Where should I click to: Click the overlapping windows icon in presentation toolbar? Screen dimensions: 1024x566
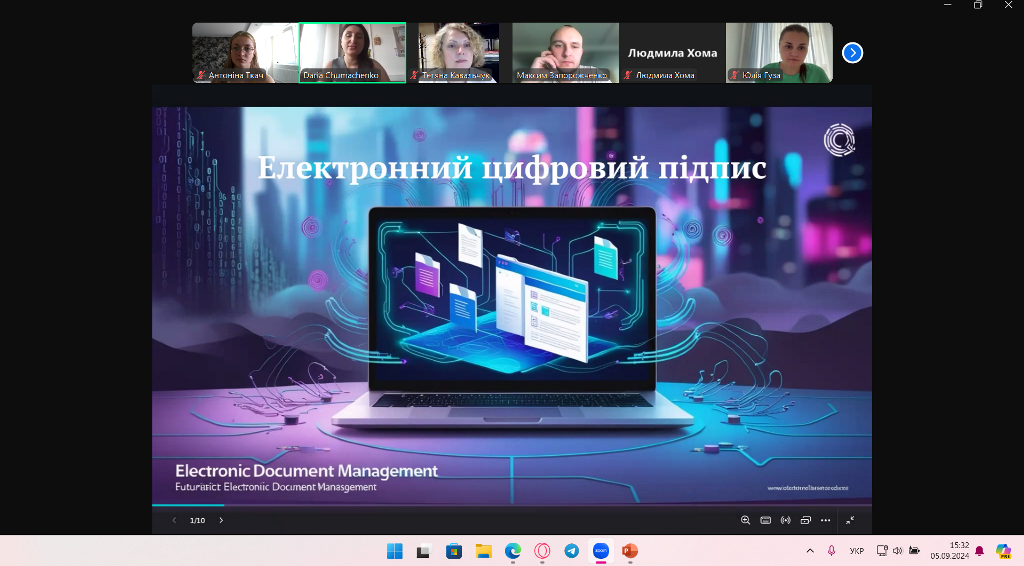click(x=805, y=520)
